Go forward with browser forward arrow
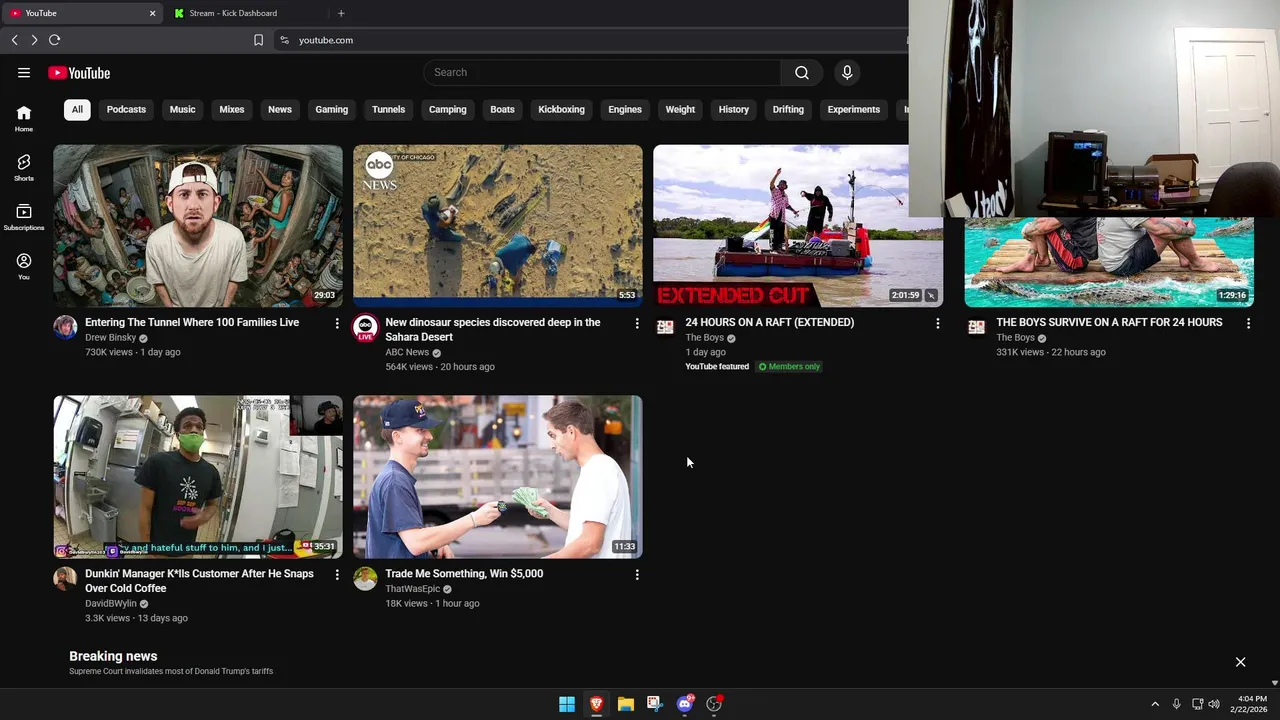Image resolution: width=1280 pixels, height=720 pixels. click(34, 40)
